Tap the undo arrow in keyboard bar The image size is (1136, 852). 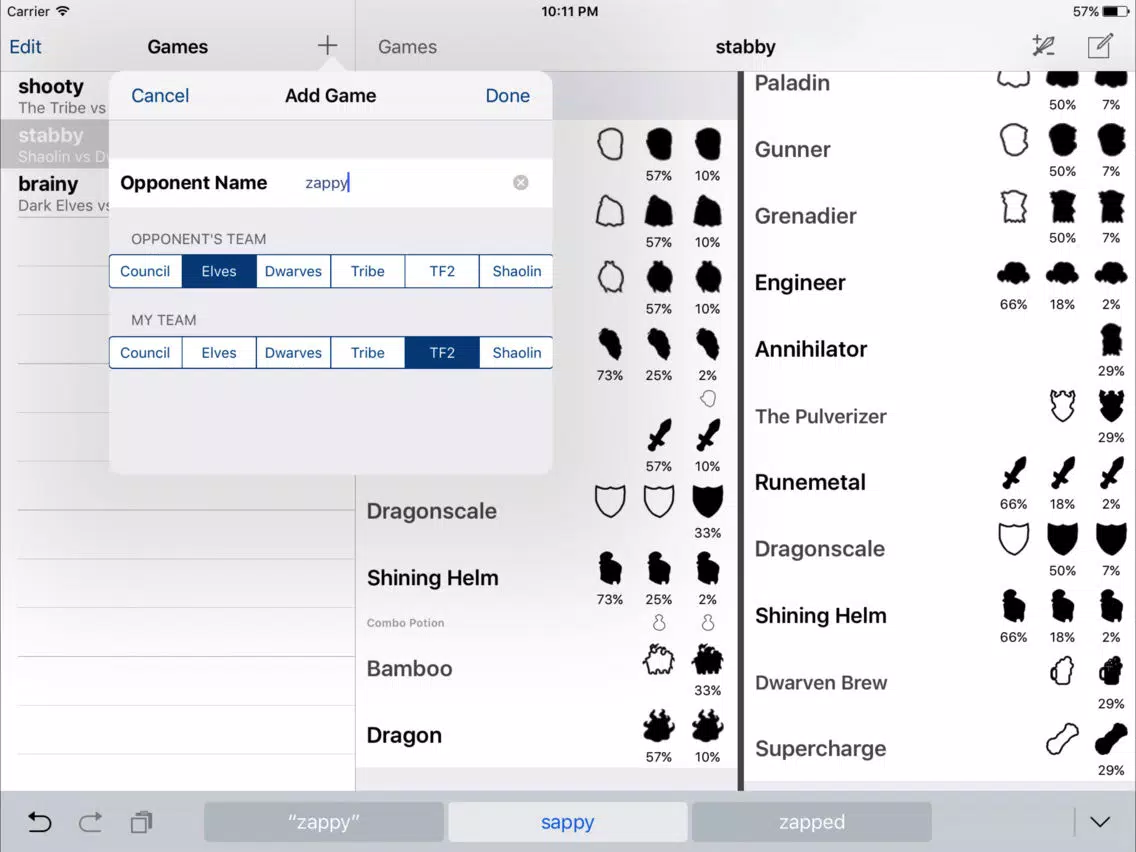(x=40, y=822)
